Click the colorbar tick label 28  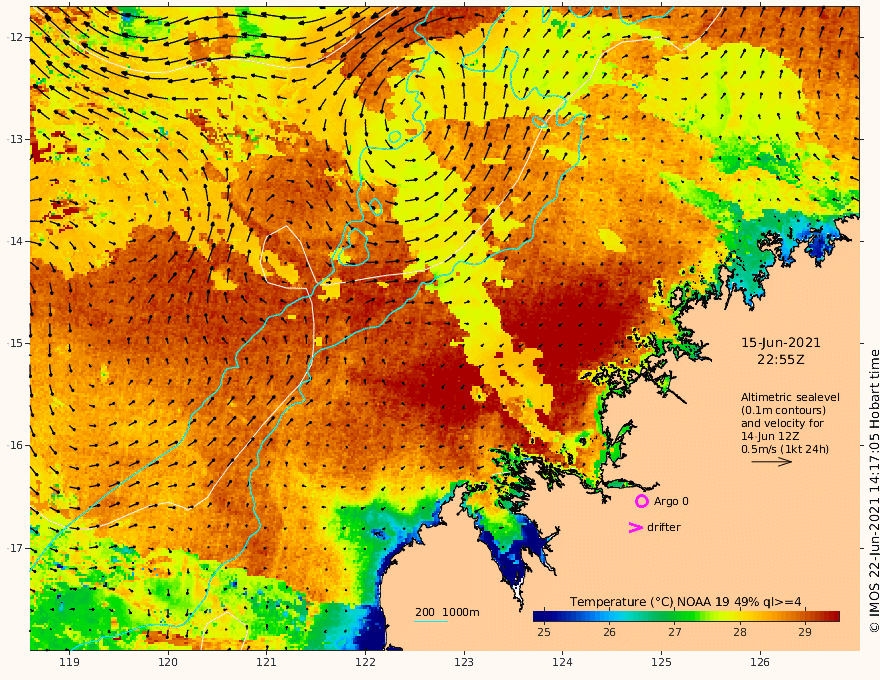740,632
